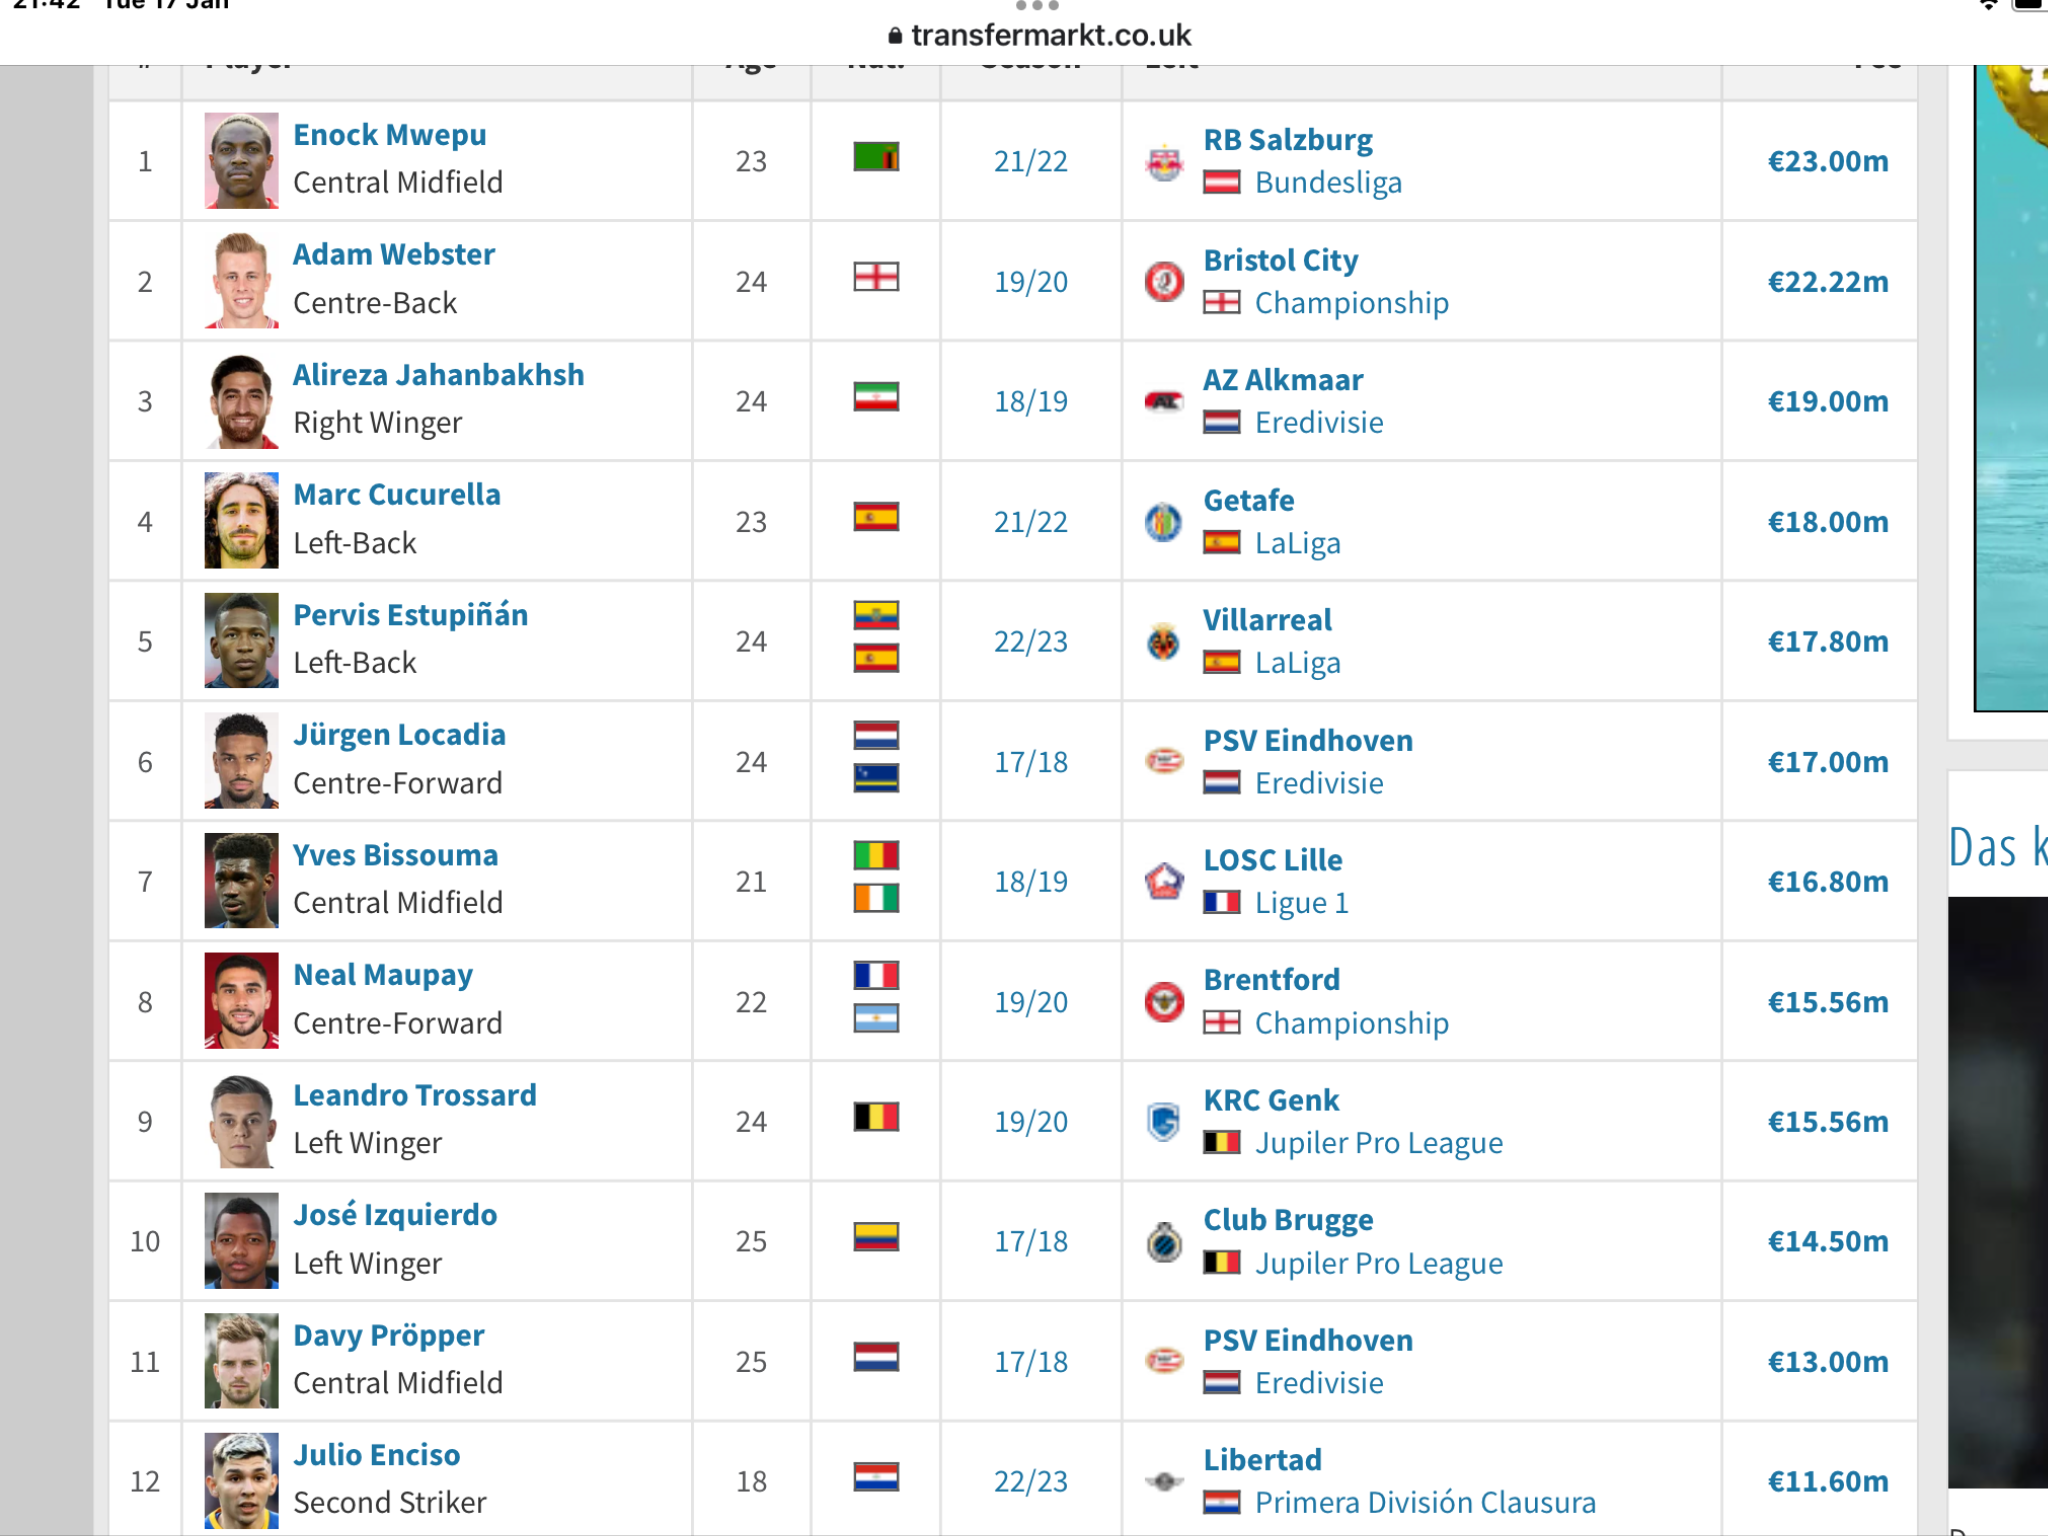The width and height of the screenshot is (2048, 1536).
Task: Click the LOSC Lille club crest
Action: [1164, 881]
